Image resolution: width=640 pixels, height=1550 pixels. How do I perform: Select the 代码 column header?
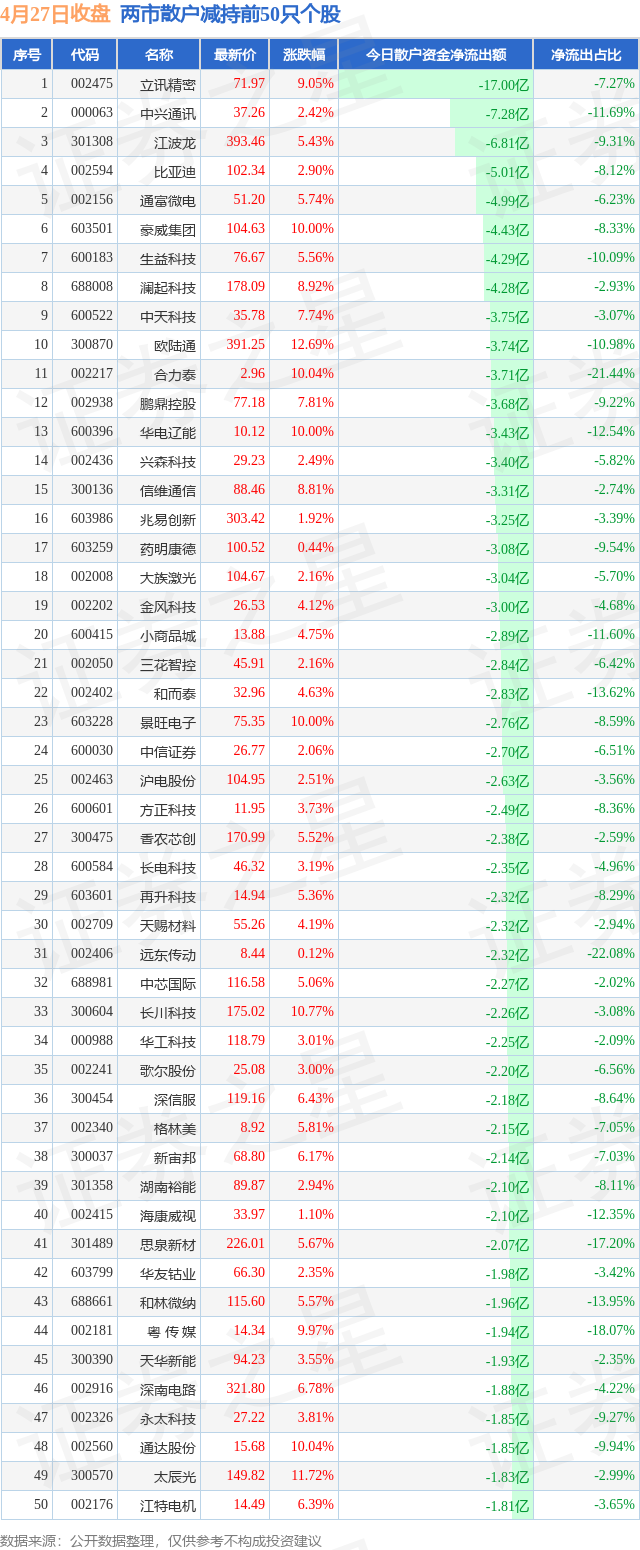tap(85, 55)
